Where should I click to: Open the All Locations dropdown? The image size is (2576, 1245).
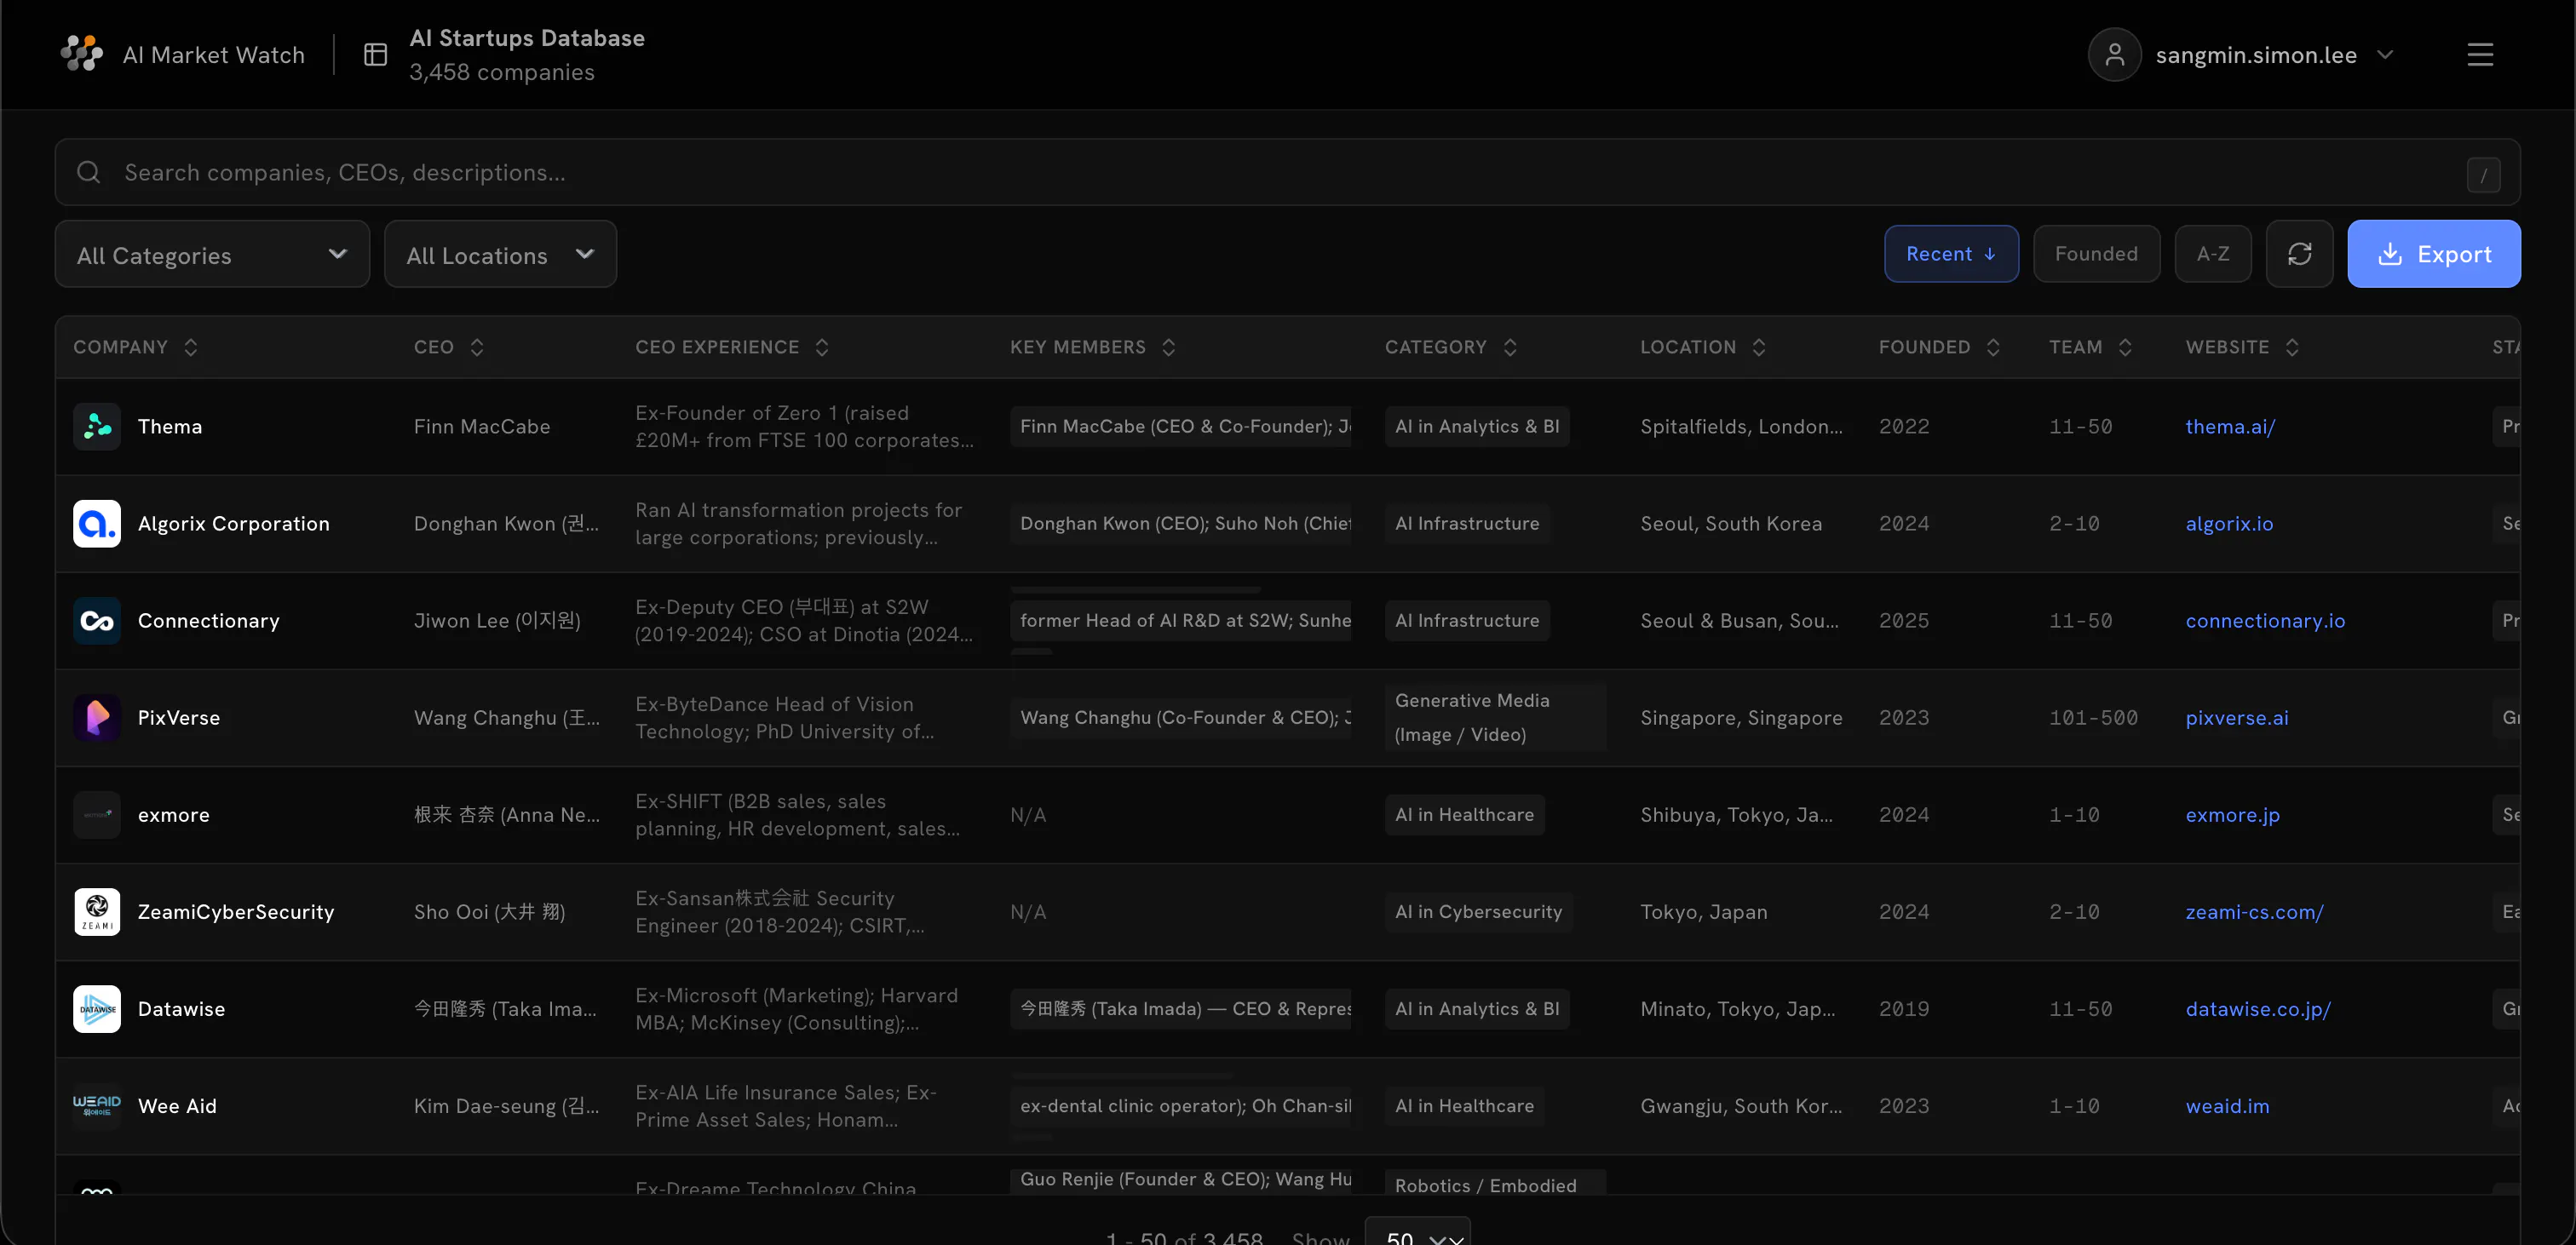(x=500, y=254)
